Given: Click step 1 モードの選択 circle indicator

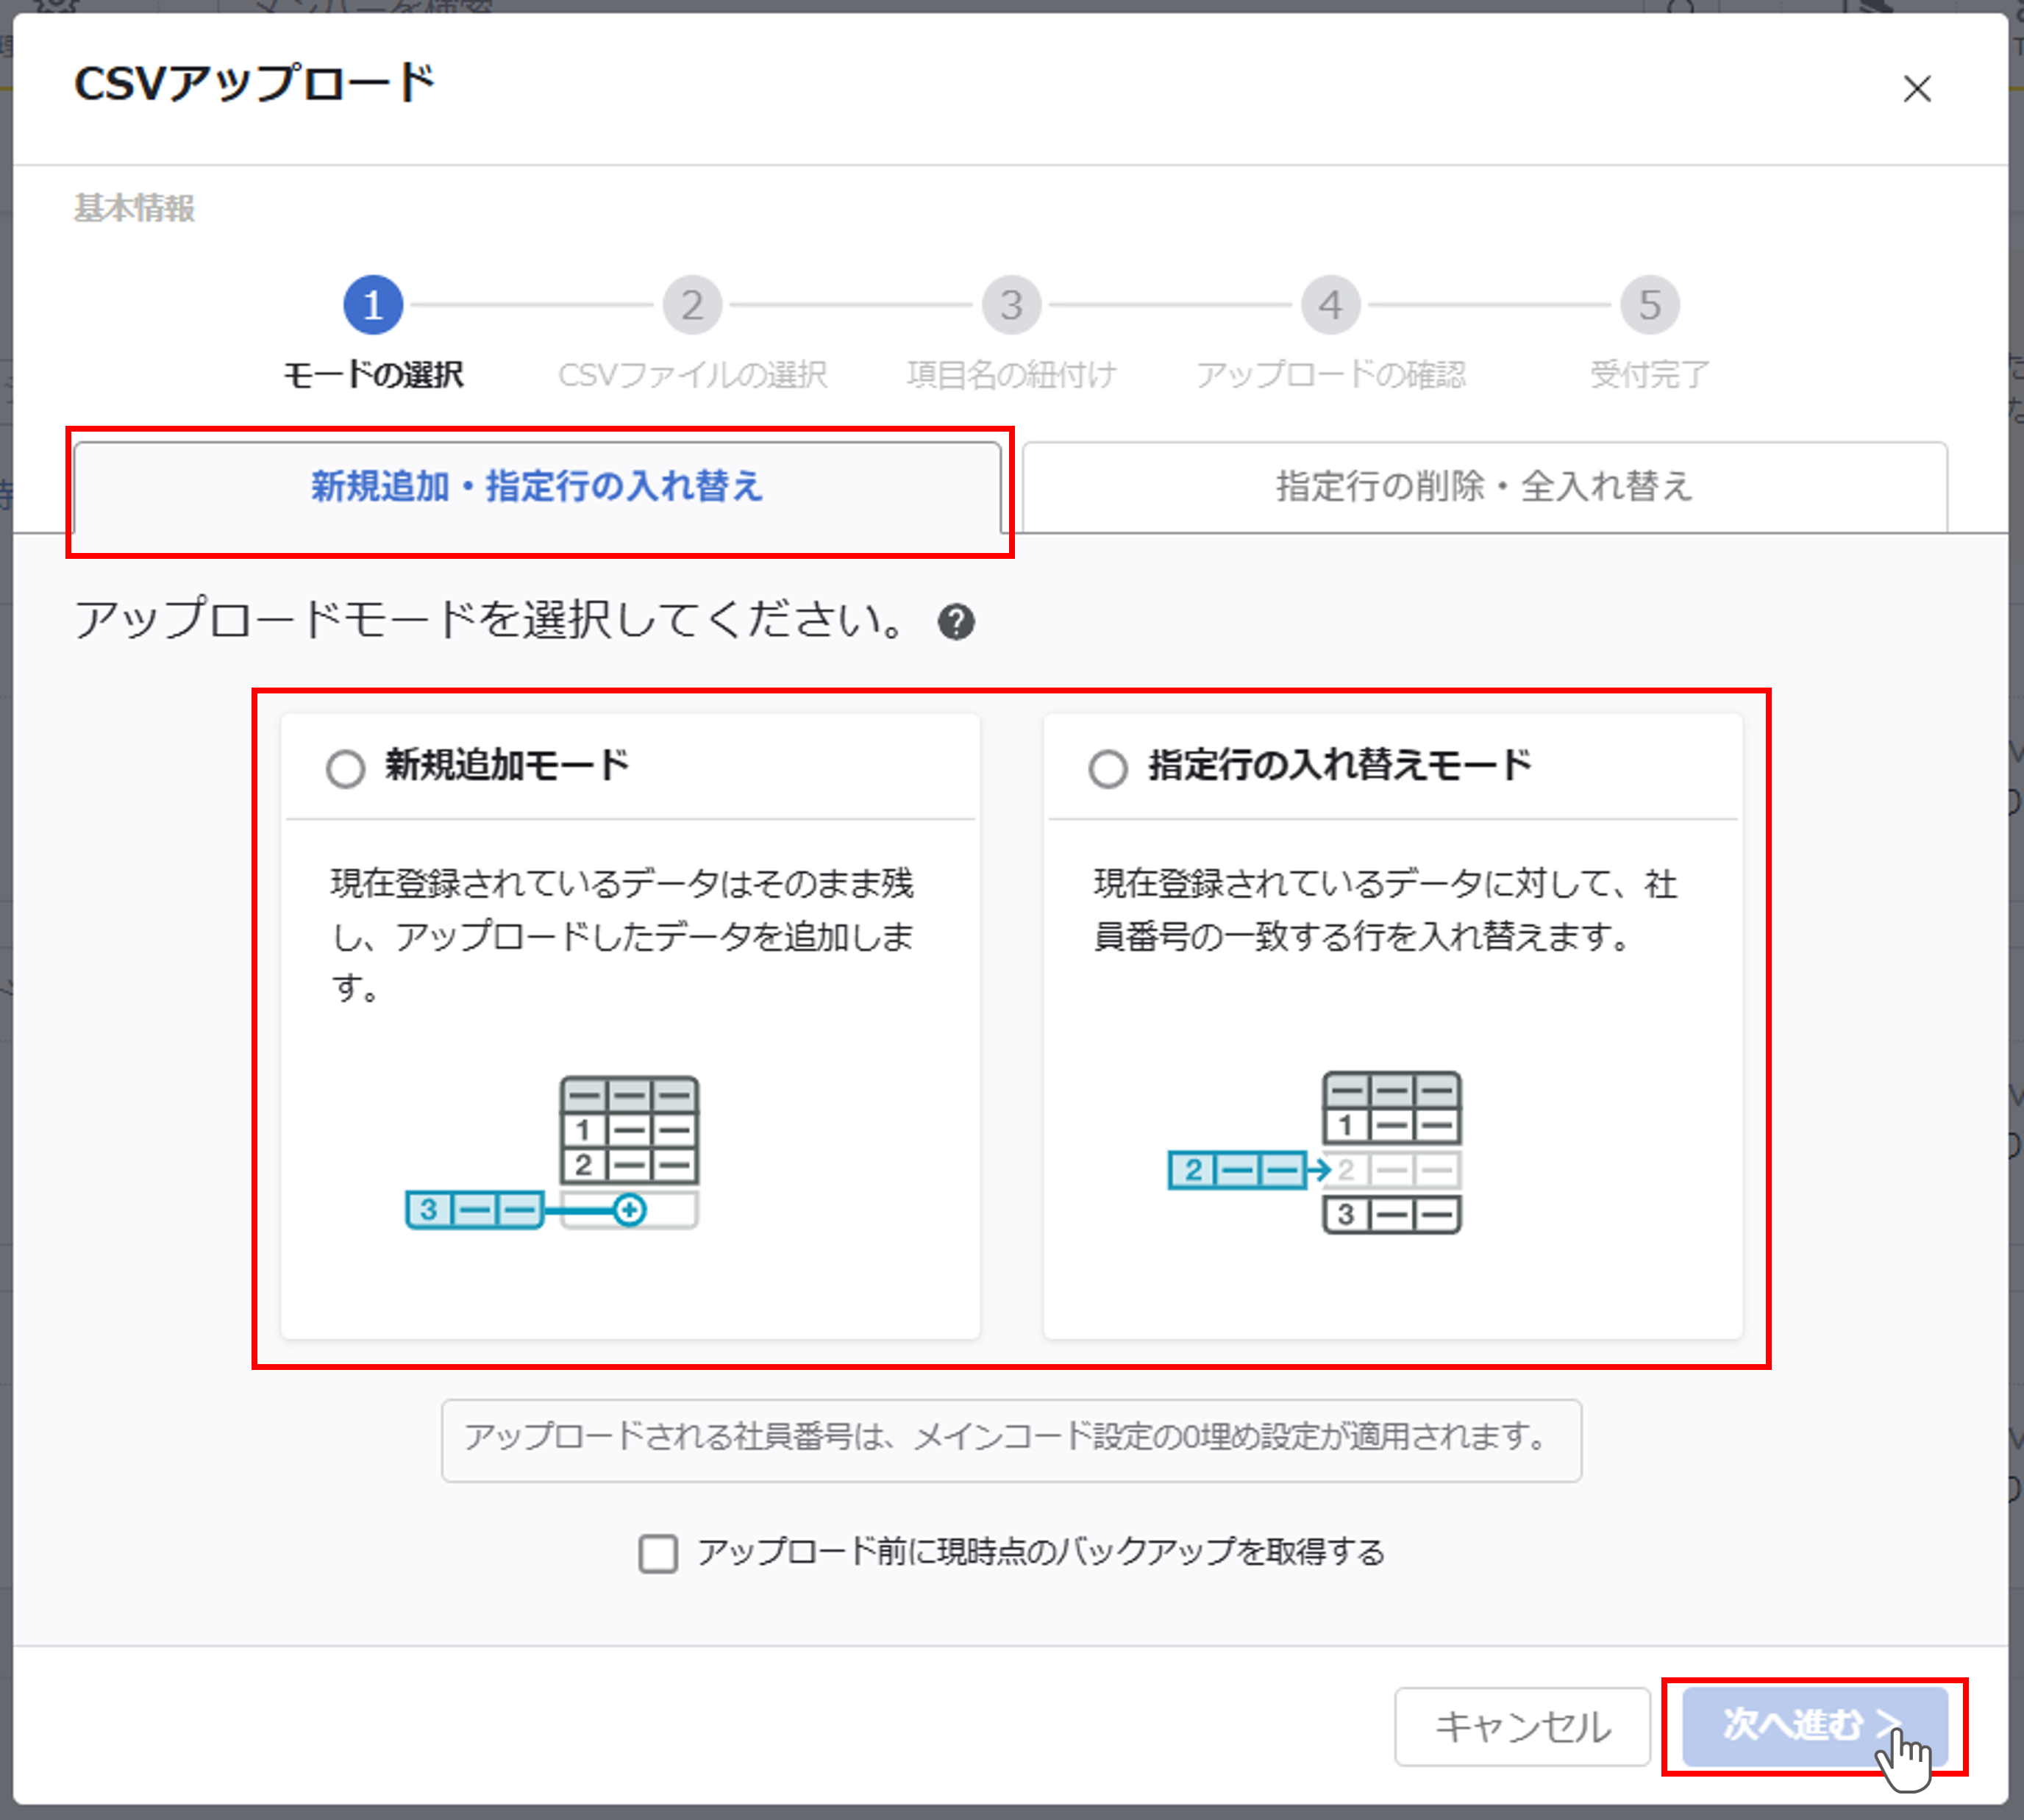Looking at the screenshot, I should (374, 305).
